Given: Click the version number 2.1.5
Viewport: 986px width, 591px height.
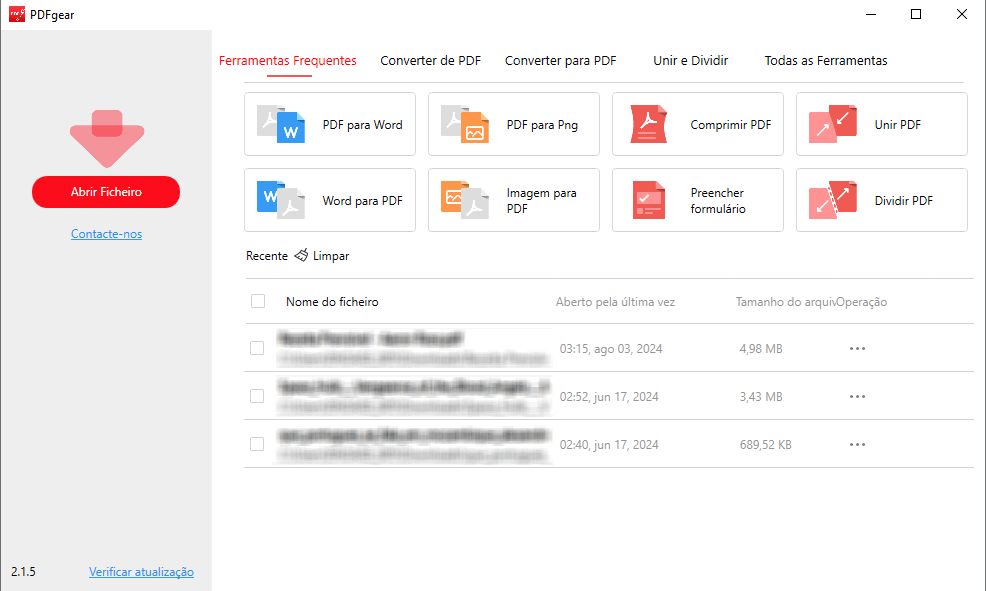Looking at the screenshot, I should [x=23, y=572].
